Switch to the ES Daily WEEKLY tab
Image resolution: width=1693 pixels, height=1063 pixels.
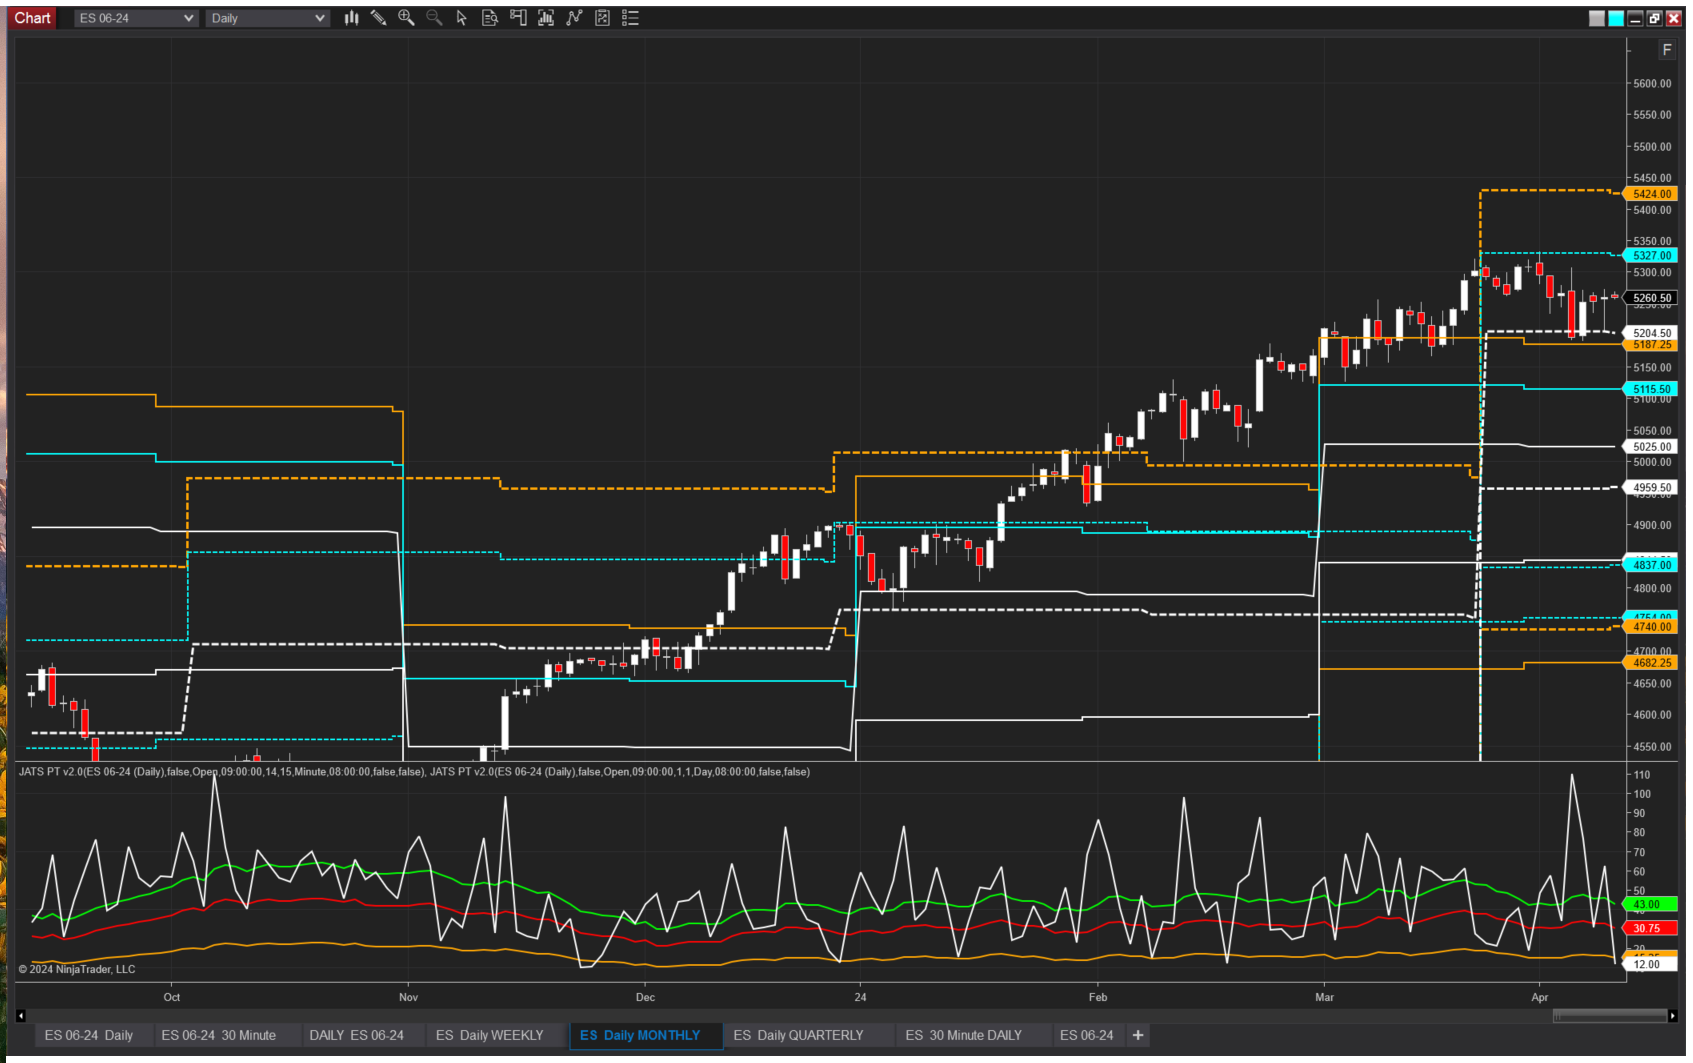click(492, 1035)
